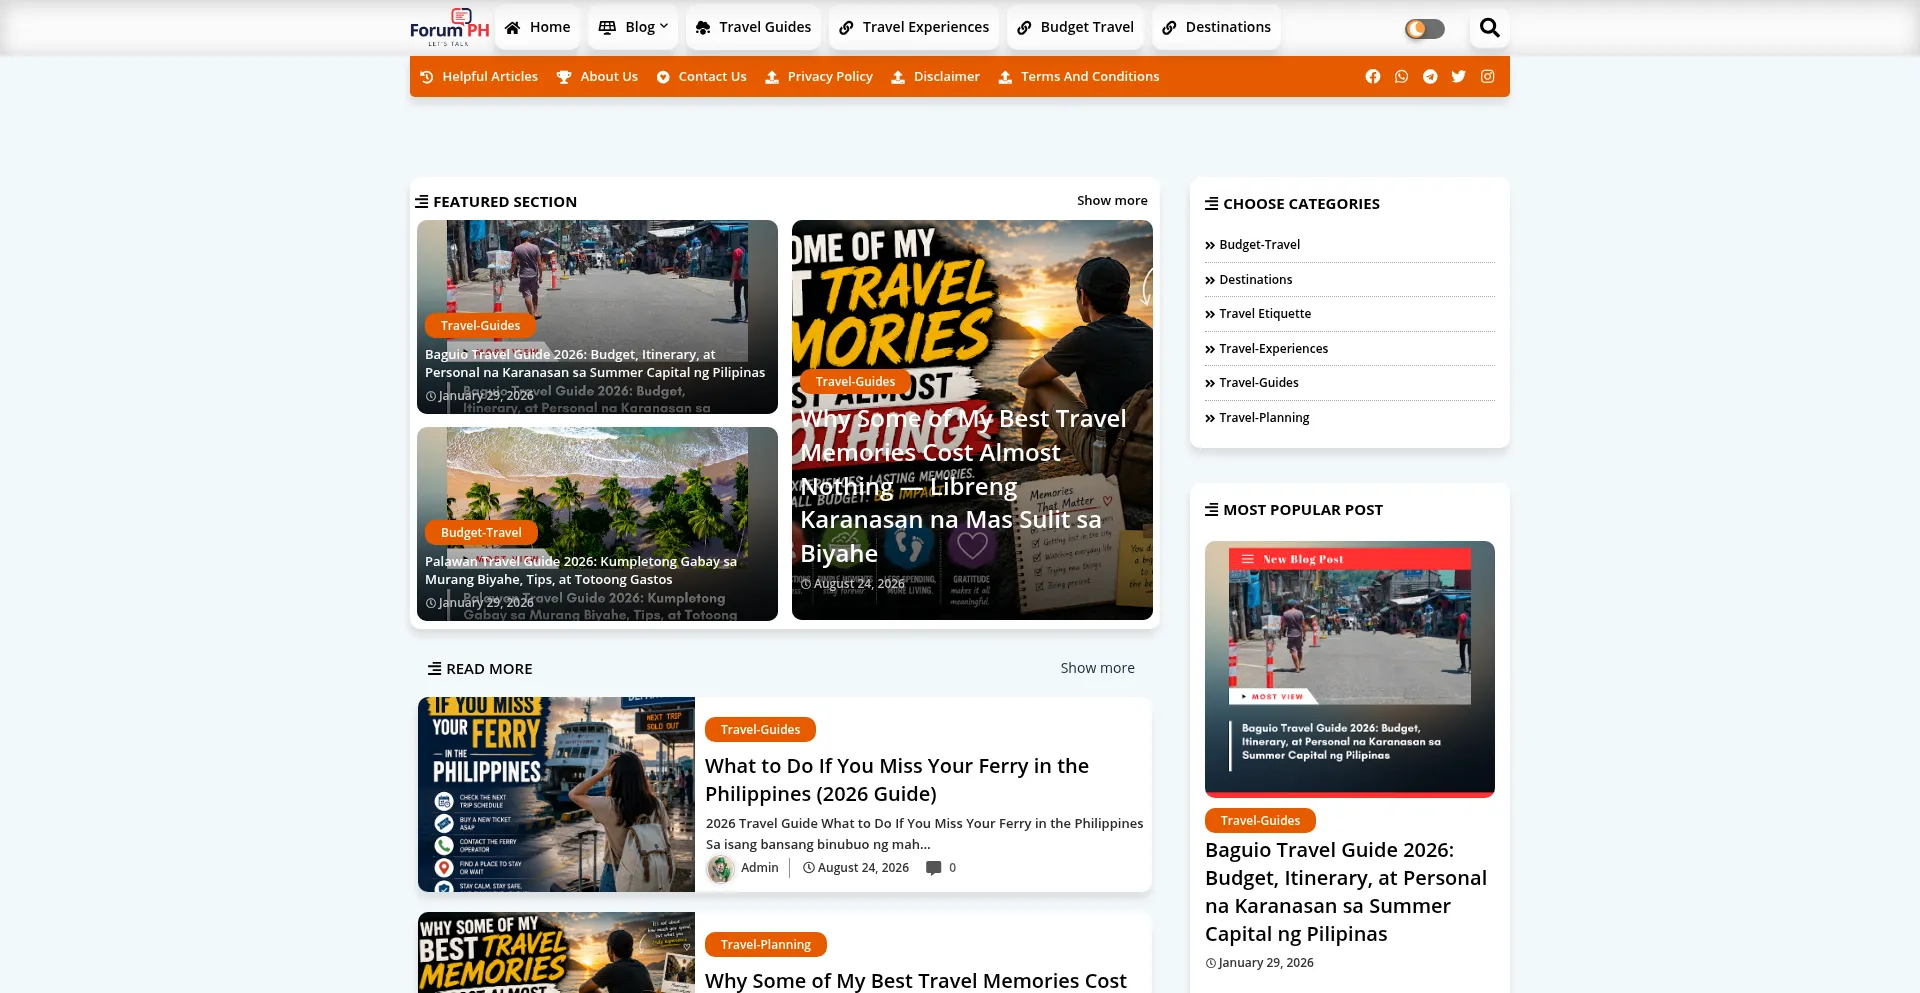Click Show more beside Read More
Image resolution: width=1920 pixels, height=993 pixels.
tap(1097, 668)
